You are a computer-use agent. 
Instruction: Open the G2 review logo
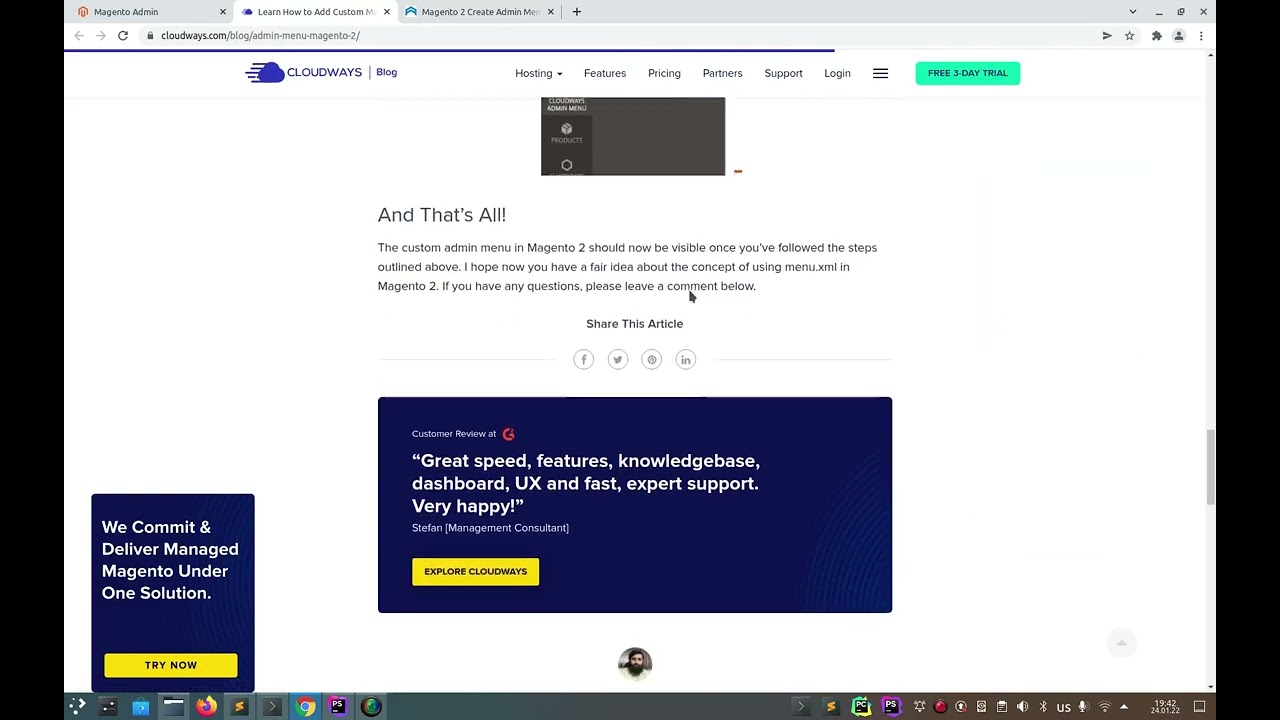pyautogui.click(x=509, y=434)
